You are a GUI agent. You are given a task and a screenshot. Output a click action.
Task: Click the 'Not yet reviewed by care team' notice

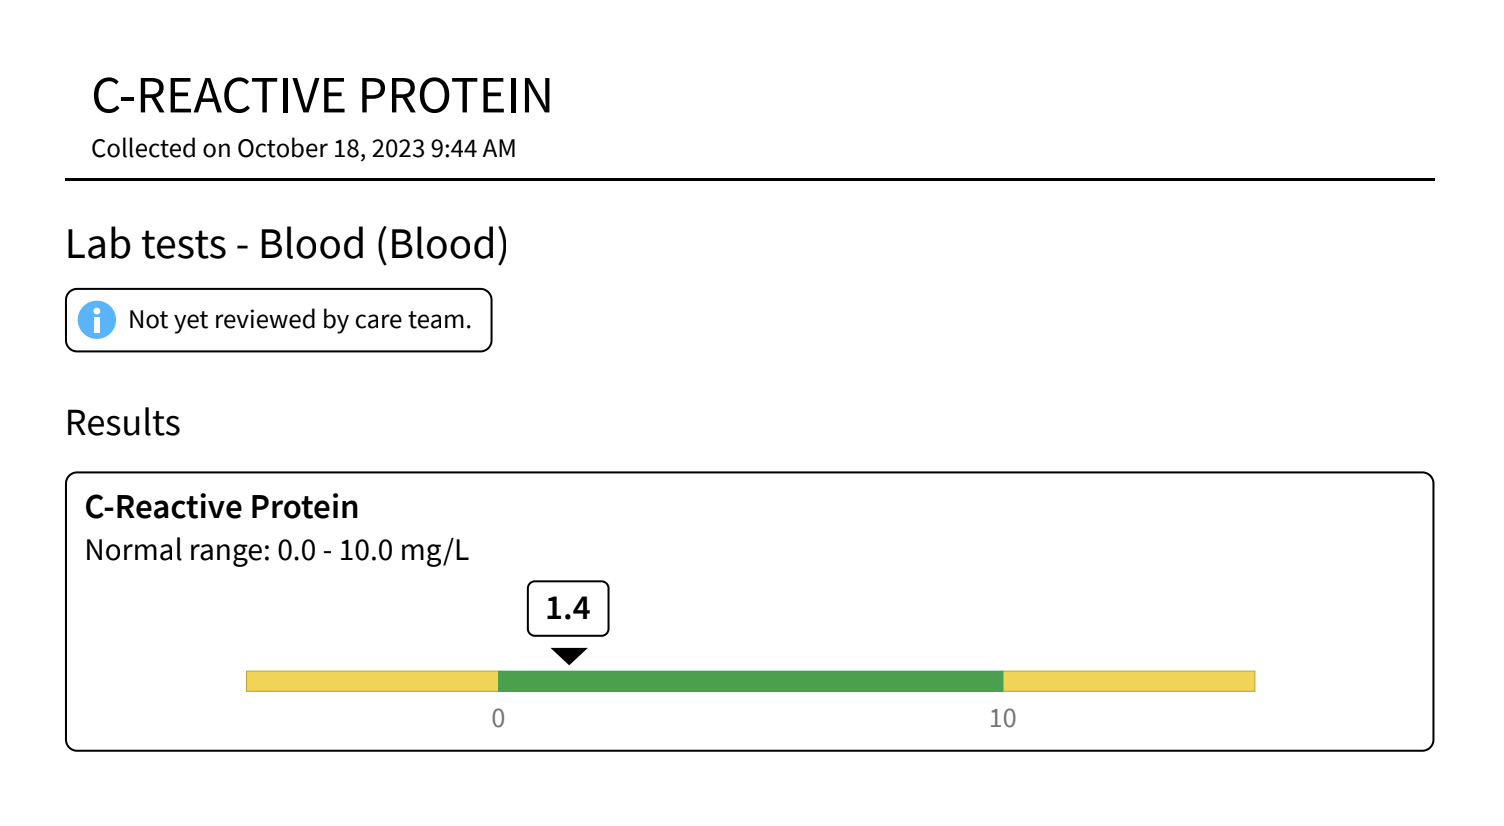coord(279,320)
